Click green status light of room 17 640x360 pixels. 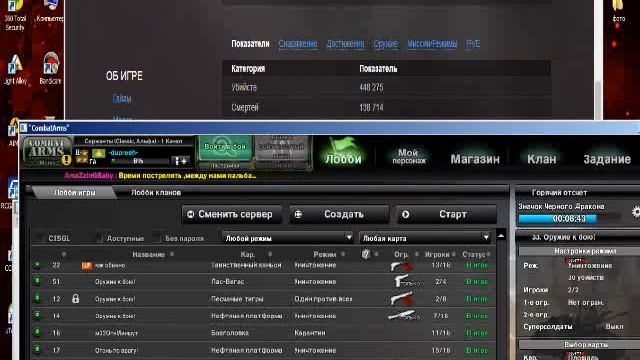click(x=37, y=349)
